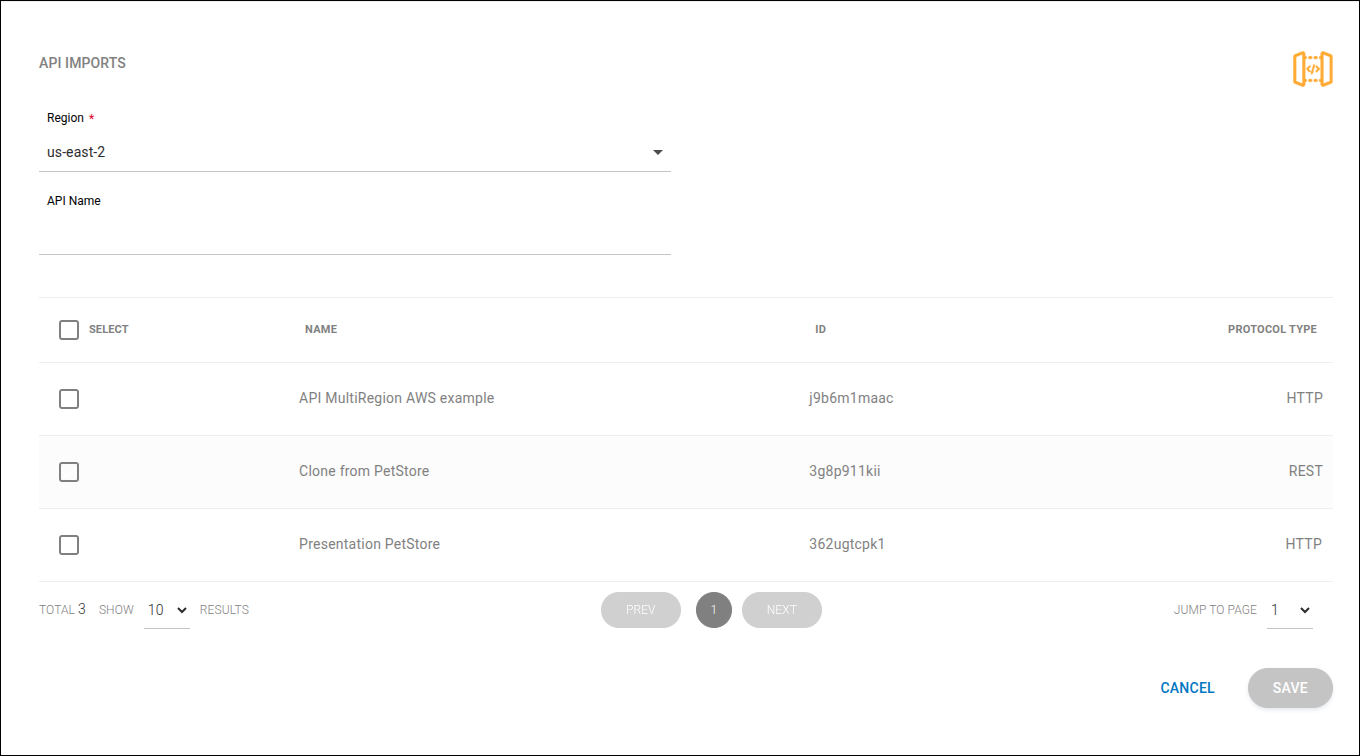
Task: Click the Region dropdown arrow
Action: pos(657,152)
